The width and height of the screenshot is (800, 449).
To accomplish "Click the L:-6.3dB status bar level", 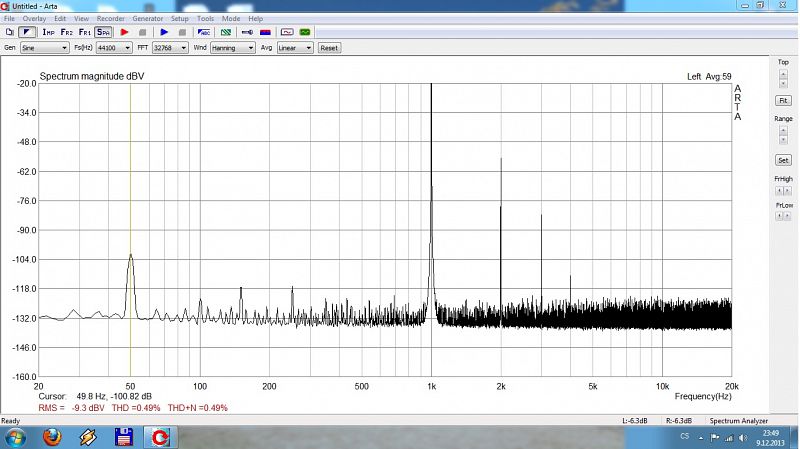I will pyautogui.click(x=635, y=421).
